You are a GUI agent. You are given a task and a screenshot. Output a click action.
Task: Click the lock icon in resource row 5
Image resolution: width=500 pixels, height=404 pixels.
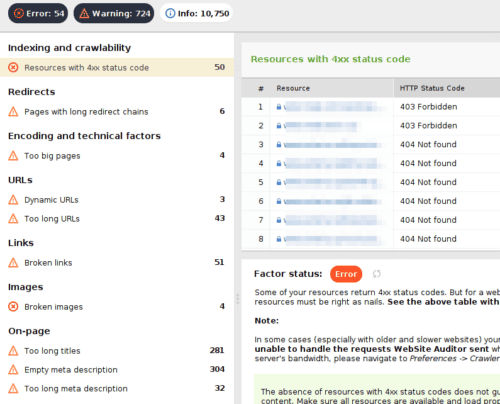pyautogui.click(x=279, y=182)
